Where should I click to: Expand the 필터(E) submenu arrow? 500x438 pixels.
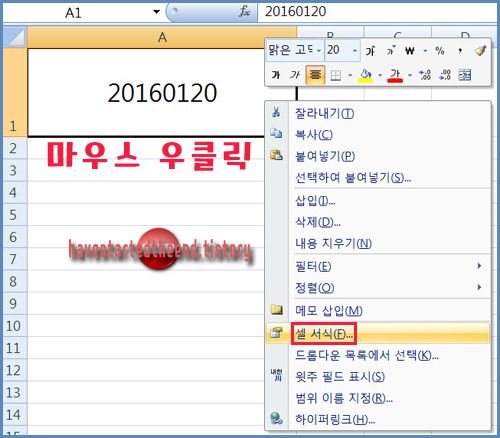pos(479,266)
